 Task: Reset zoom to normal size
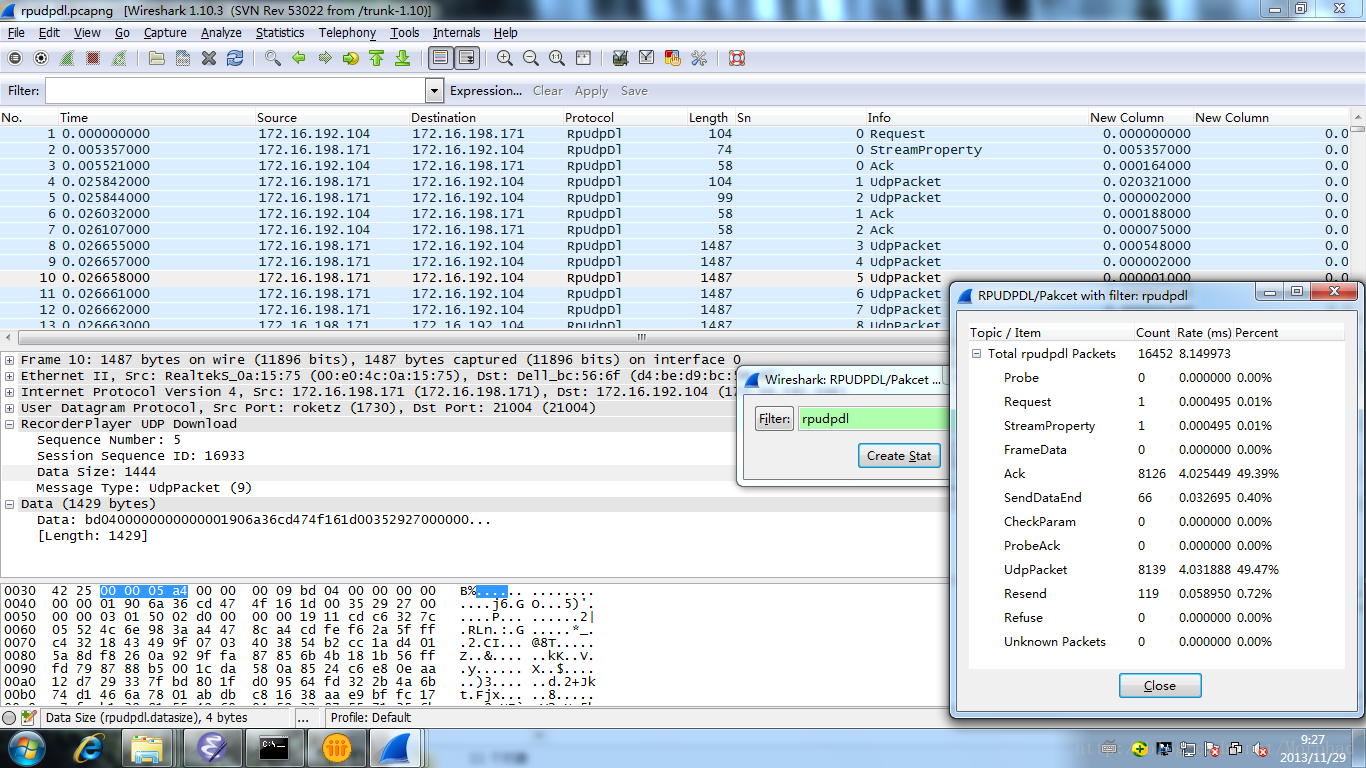(557, 58)
